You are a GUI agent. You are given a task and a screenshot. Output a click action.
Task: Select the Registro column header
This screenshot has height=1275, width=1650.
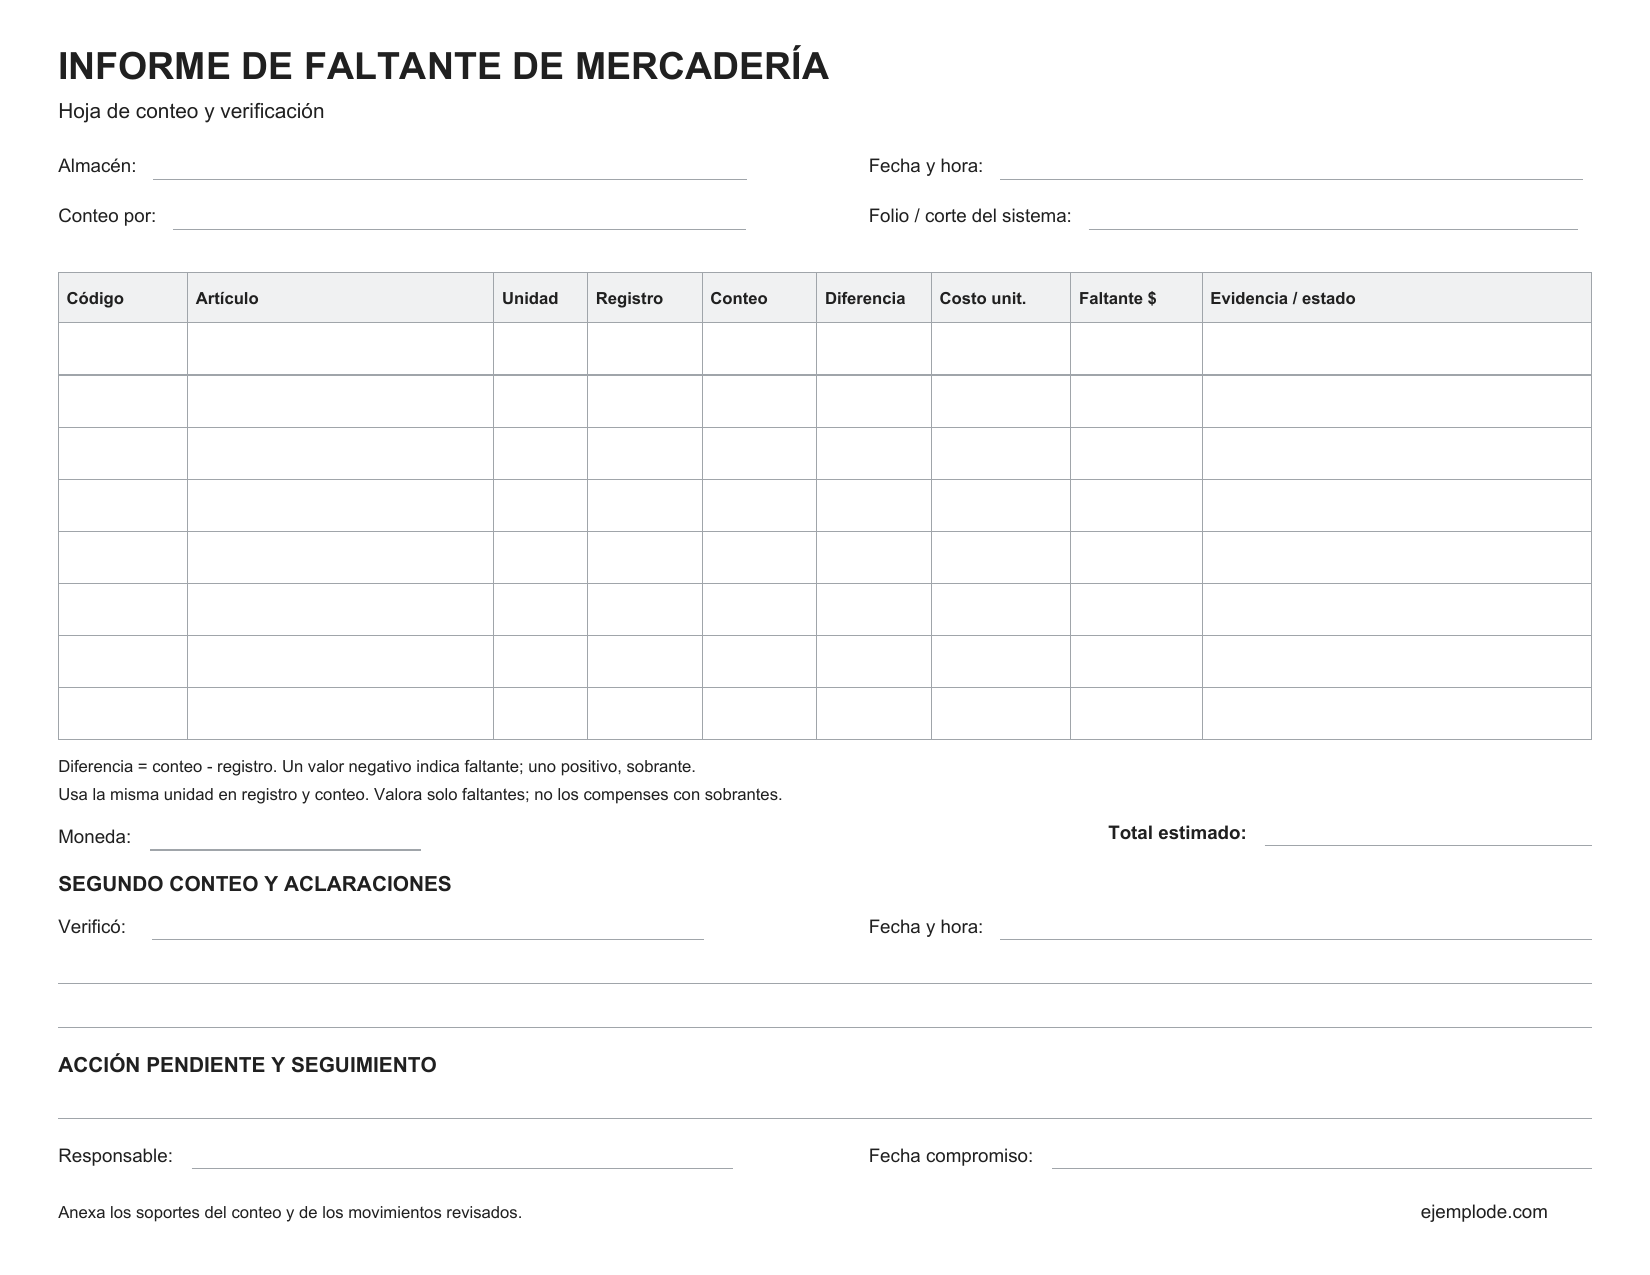(x=645, y=298)
